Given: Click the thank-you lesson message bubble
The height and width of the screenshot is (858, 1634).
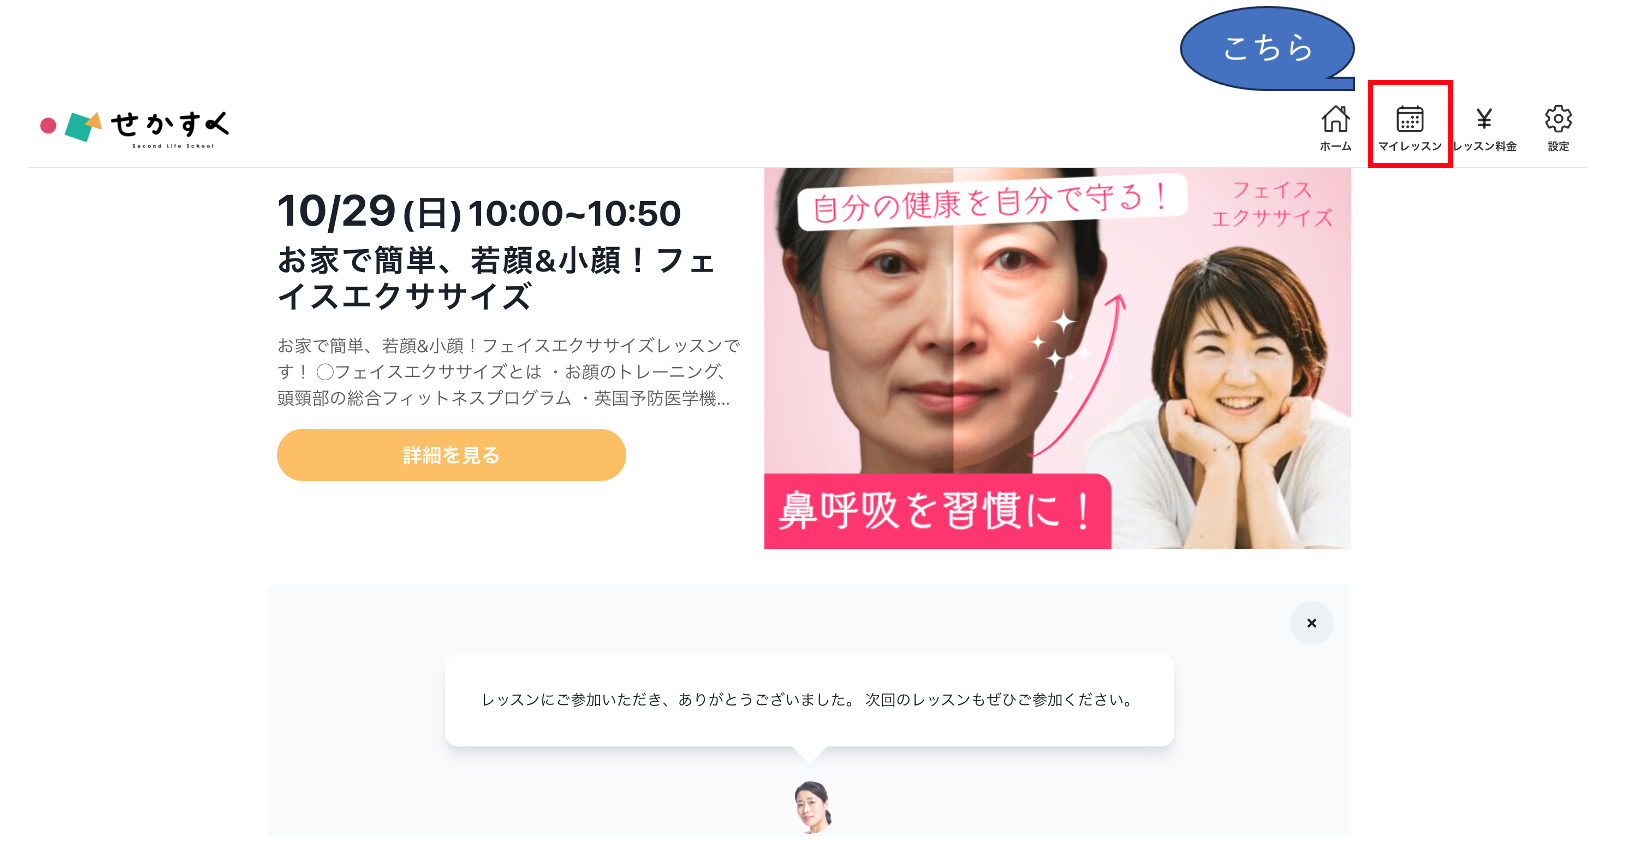Looking at the screenshot, I should point(809,700).
